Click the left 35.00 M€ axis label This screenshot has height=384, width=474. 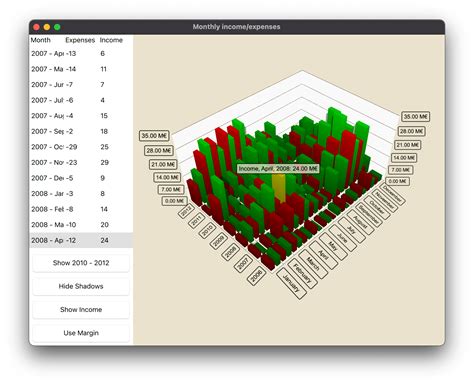tap(154, 136)
